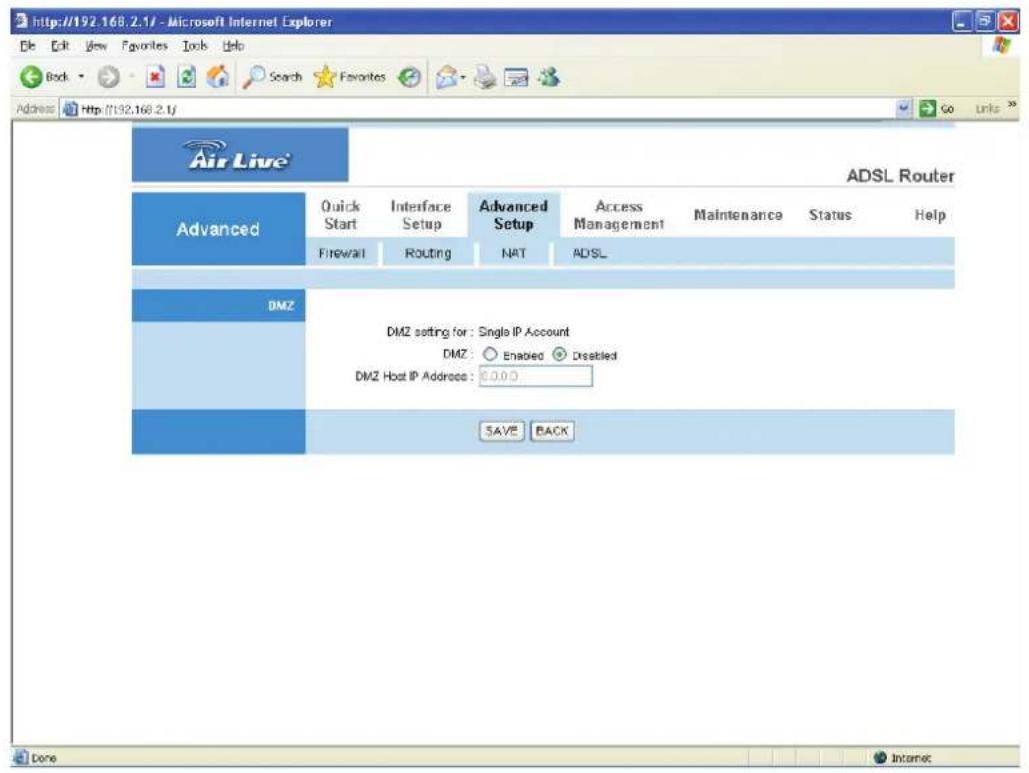1029x773 pixels.
Task: Expand the Links toolbar chevron
Action: pyautogui.click(x=1012, y=105)
